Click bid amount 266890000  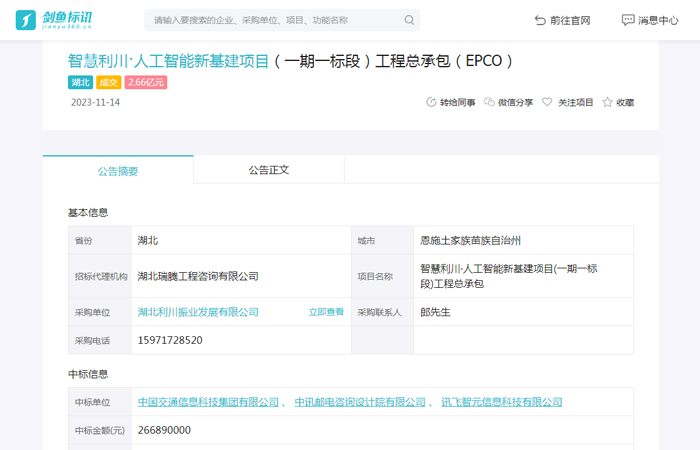click(164, 430)
